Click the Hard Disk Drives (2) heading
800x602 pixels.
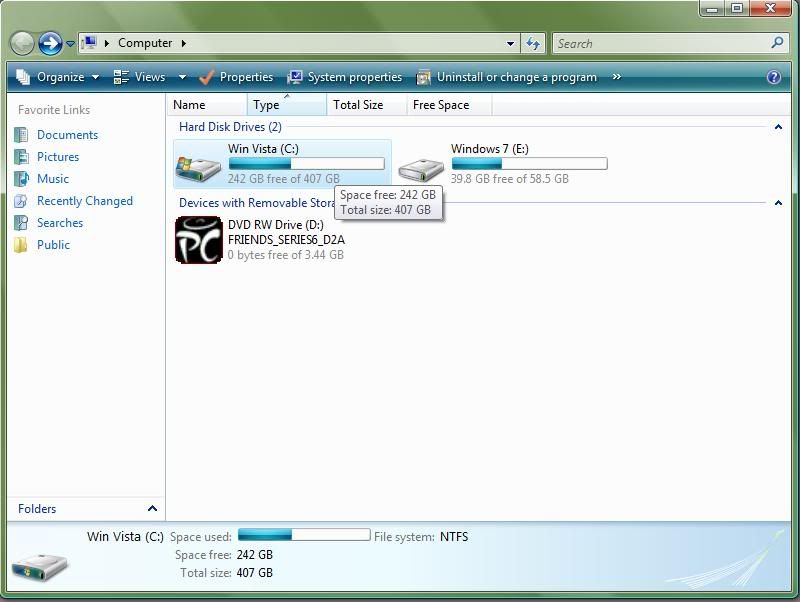pos(230,127)
